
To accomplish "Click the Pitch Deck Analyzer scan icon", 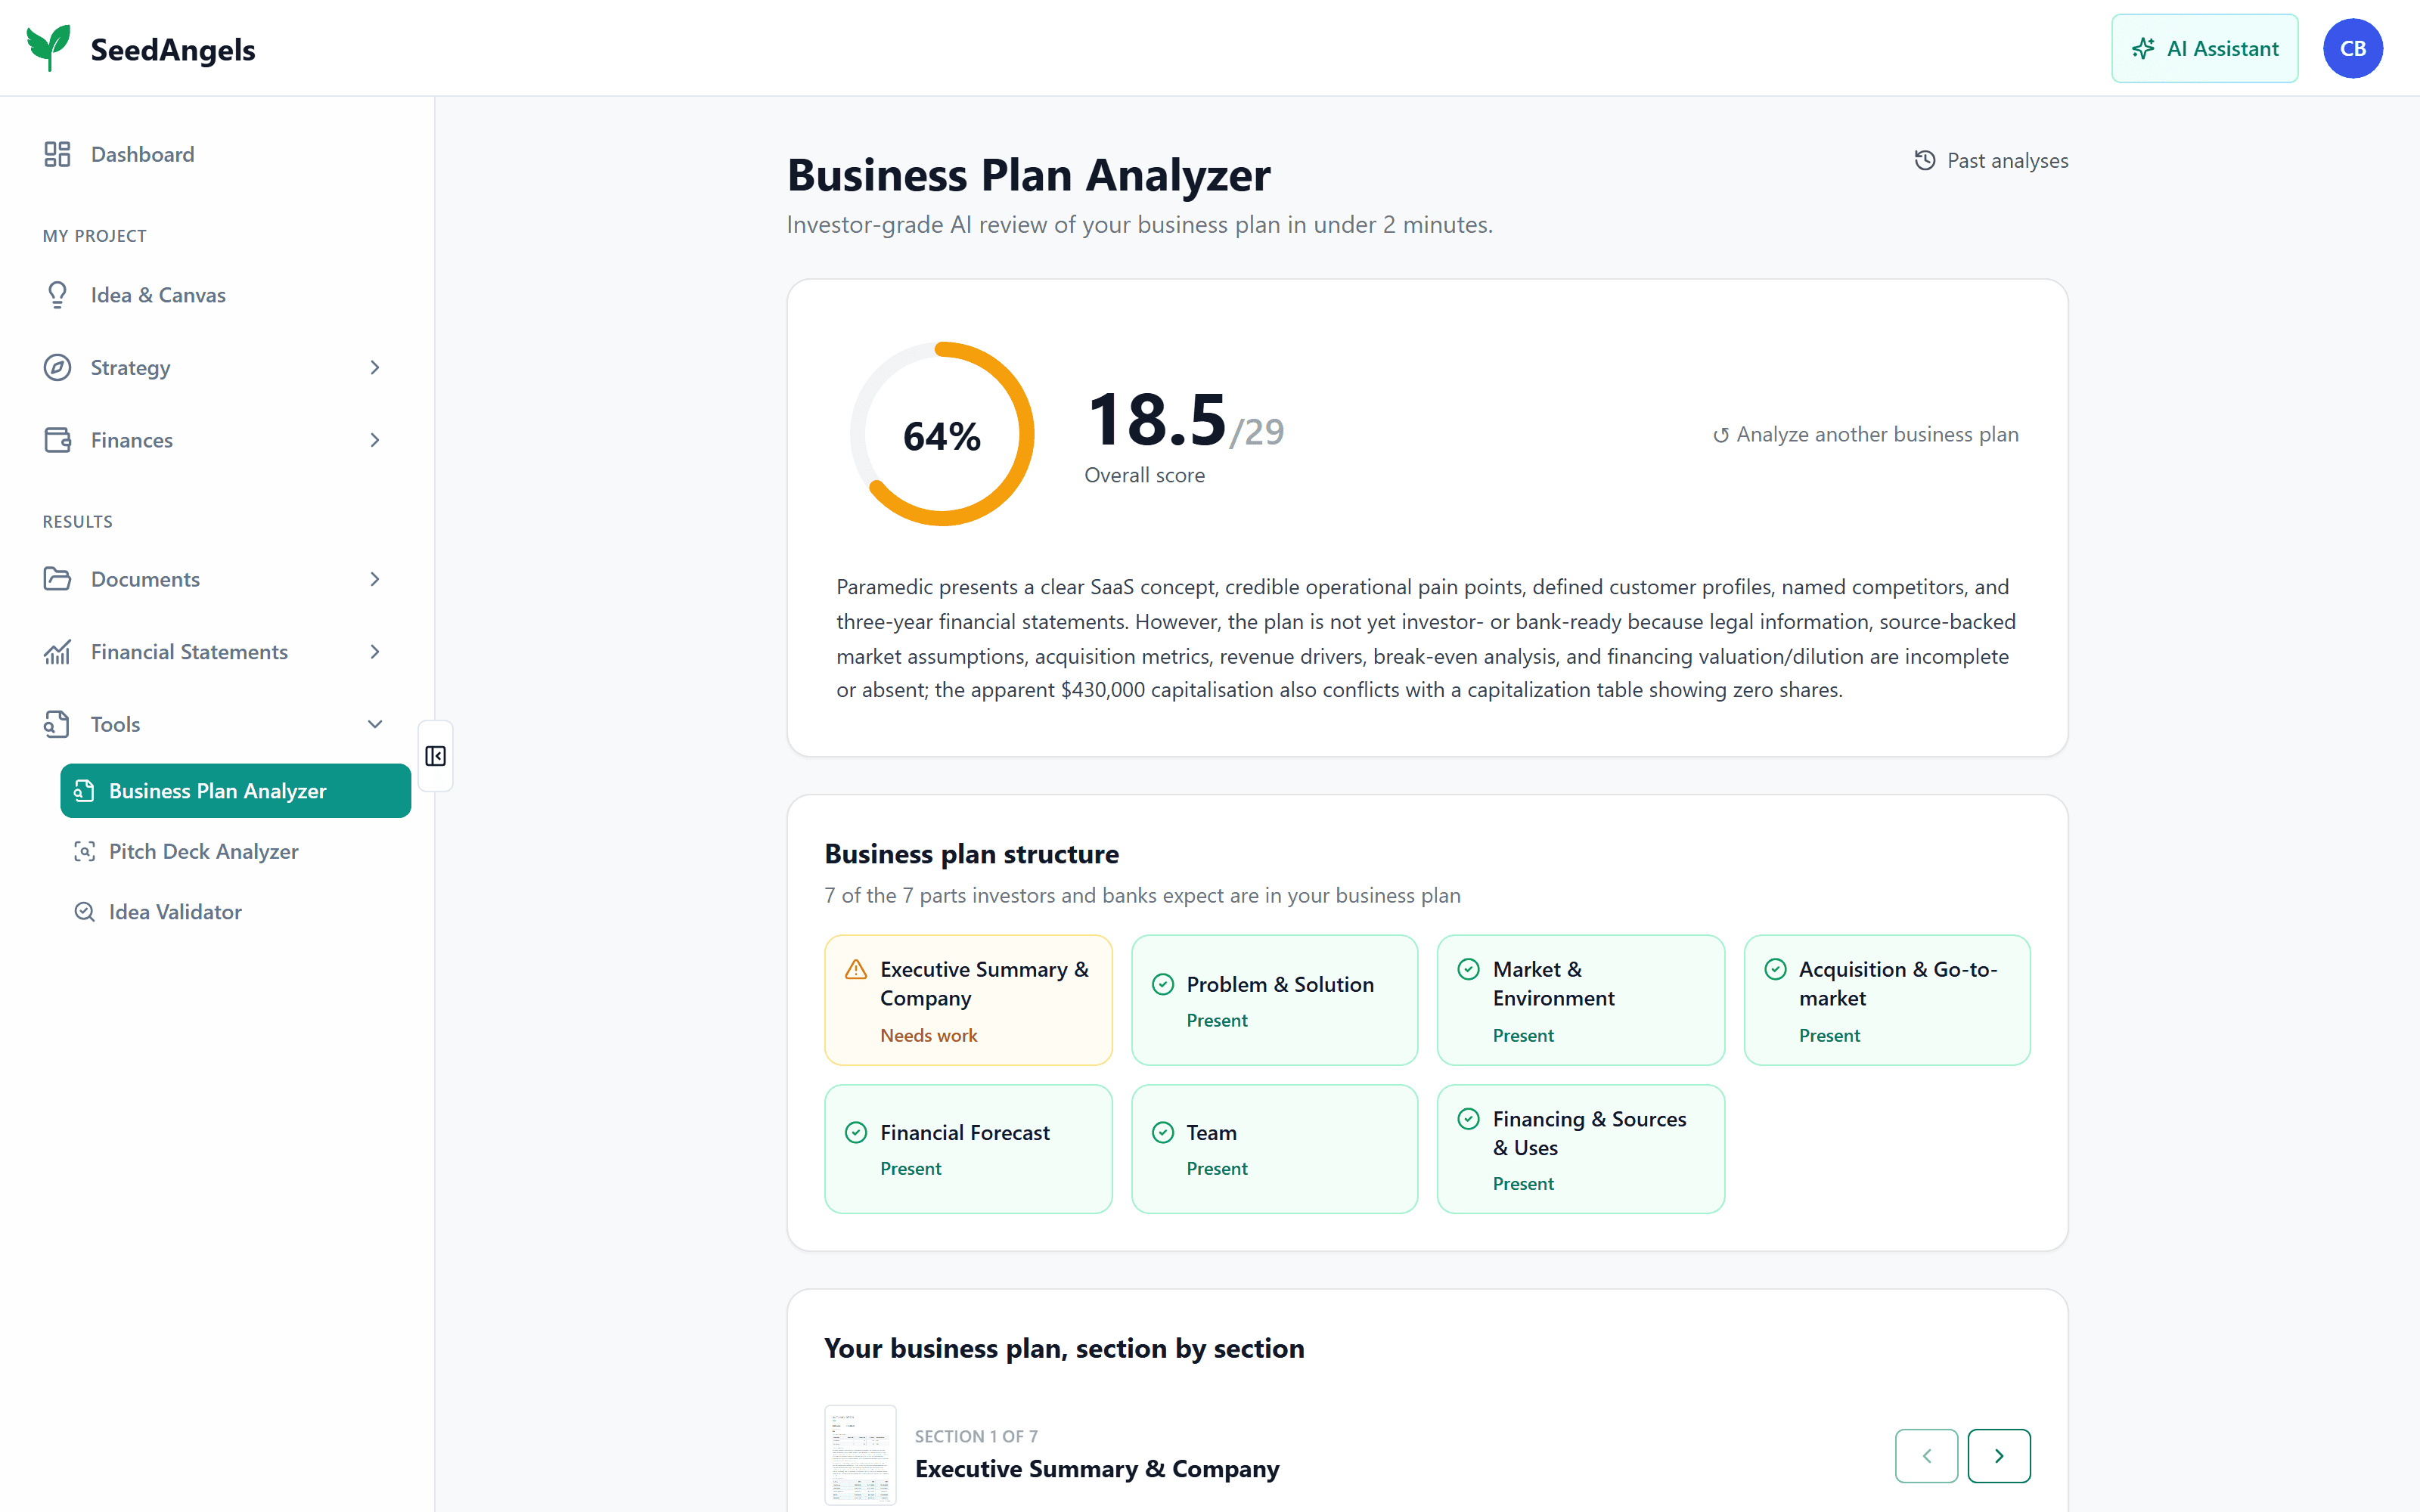I will coord(85,851).
